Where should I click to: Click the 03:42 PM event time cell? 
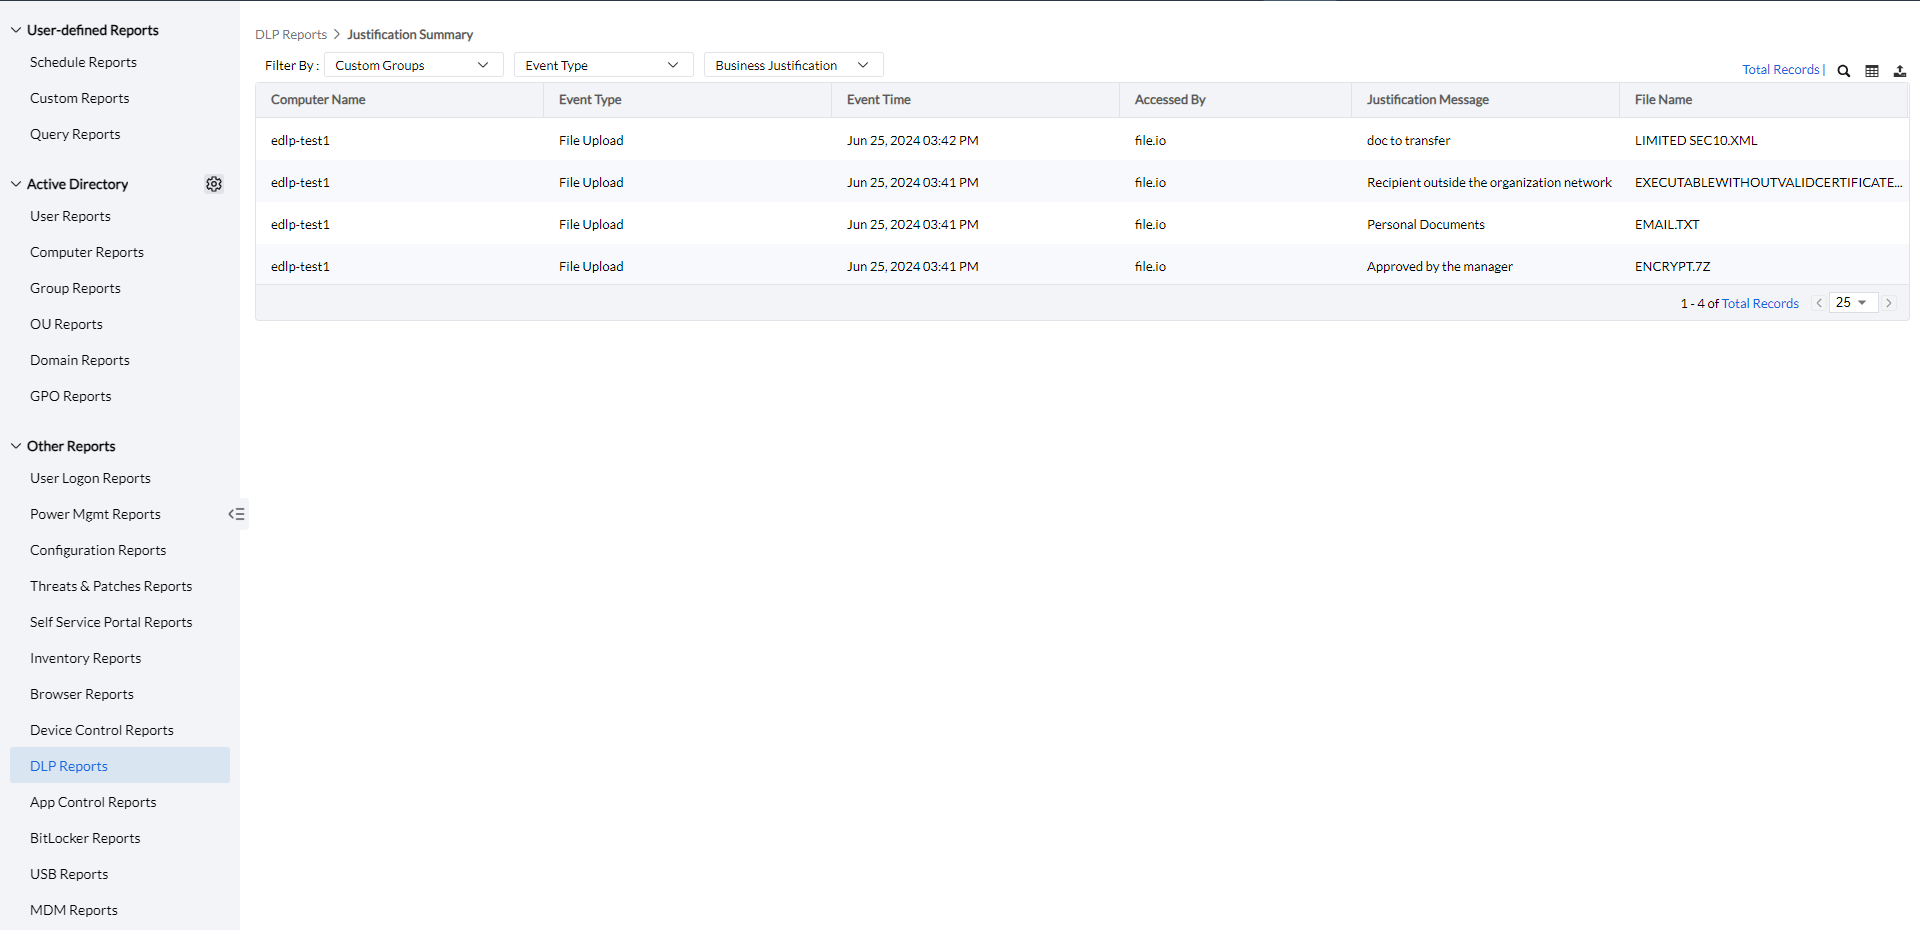[913, 141]
